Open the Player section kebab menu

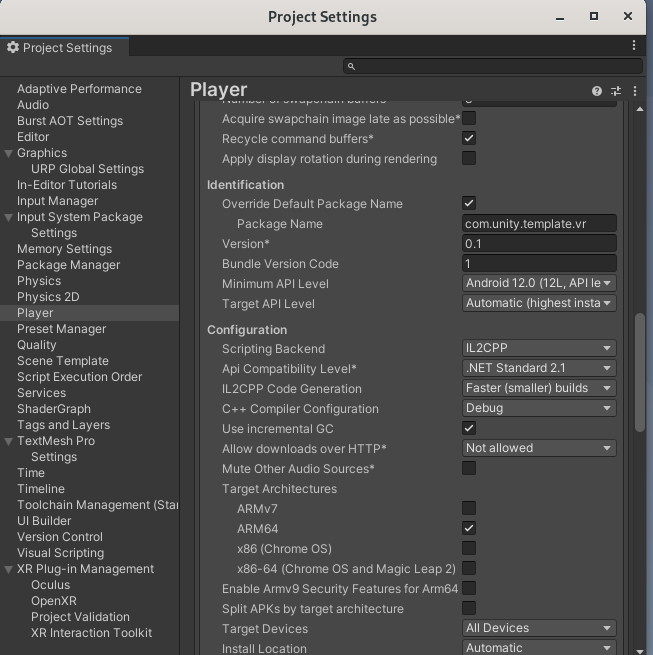(634, 90)
